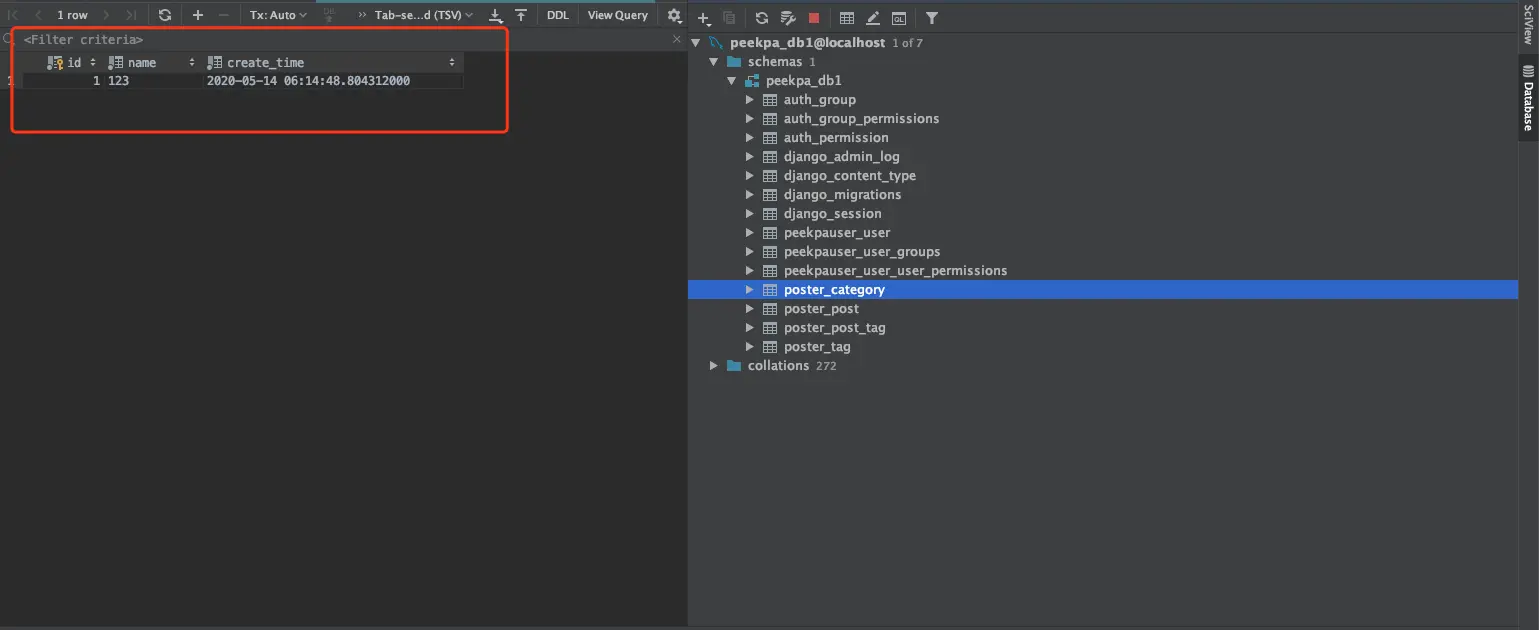
Task: Select the poster_tag table
Action: (x=817, y=347)
